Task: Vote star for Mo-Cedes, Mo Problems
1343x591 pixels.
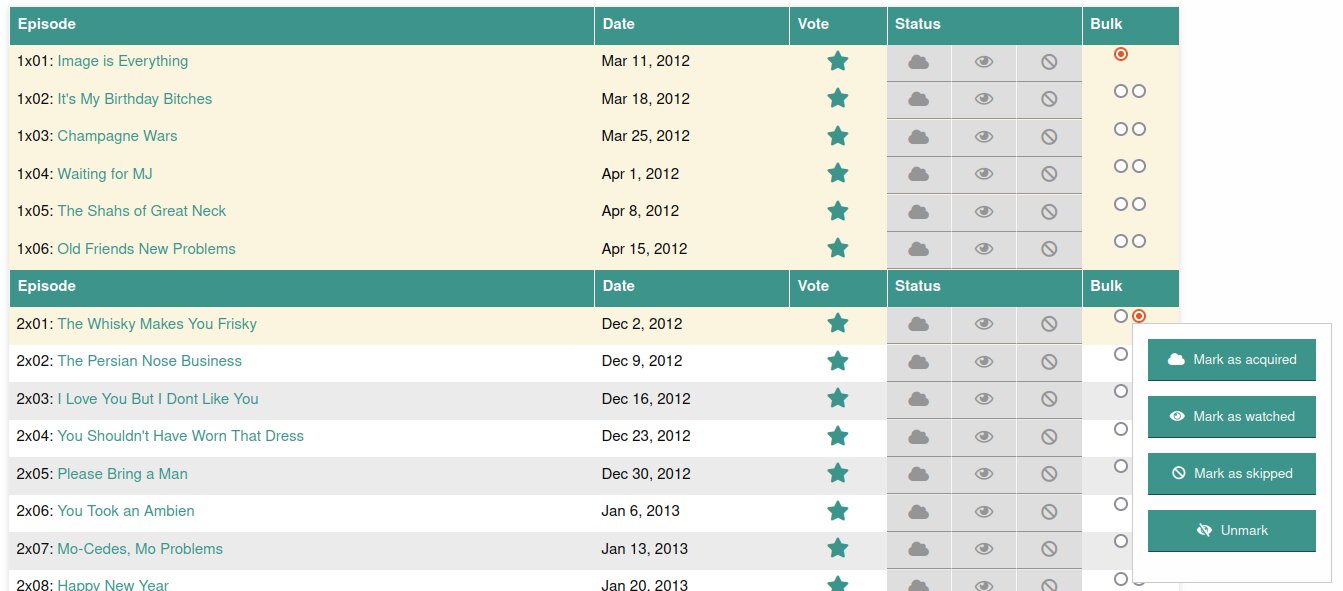Action: pyautogui.click(x=838, y=548)
